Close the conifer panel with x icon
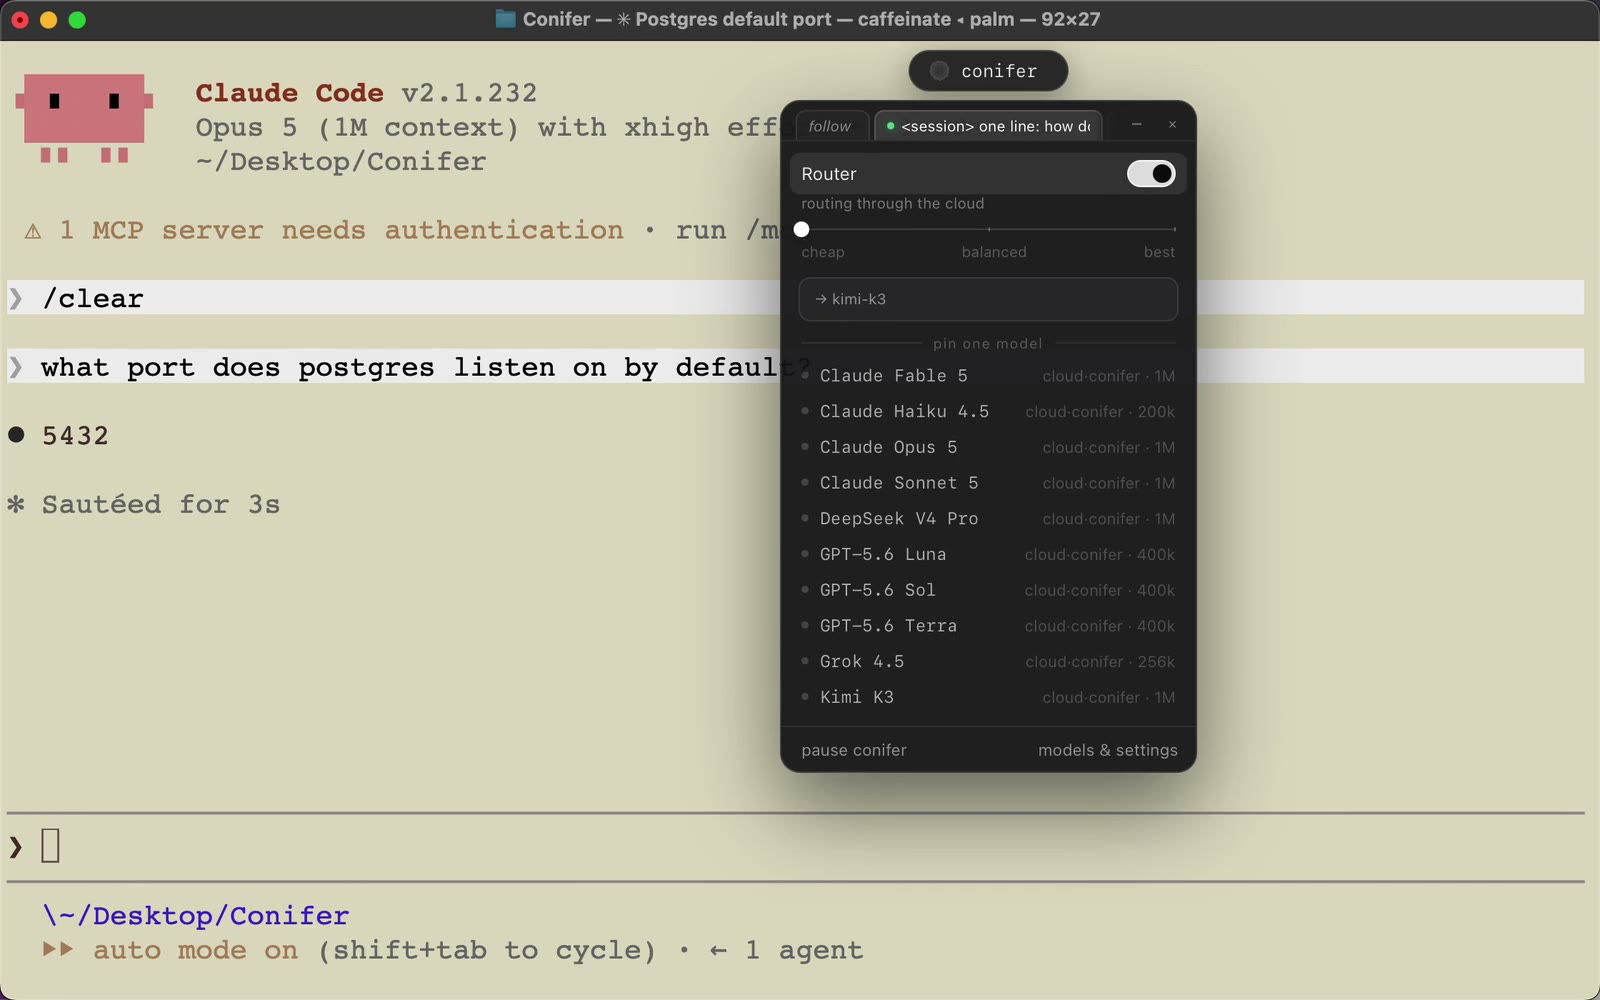Screen dimensions: 1600x1000 click(1172, 124)
